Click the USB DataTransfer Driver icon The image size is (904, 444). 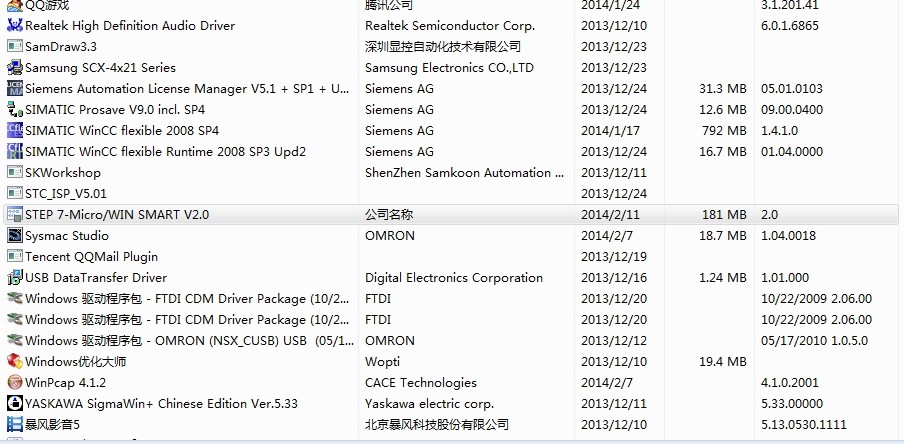14,277
